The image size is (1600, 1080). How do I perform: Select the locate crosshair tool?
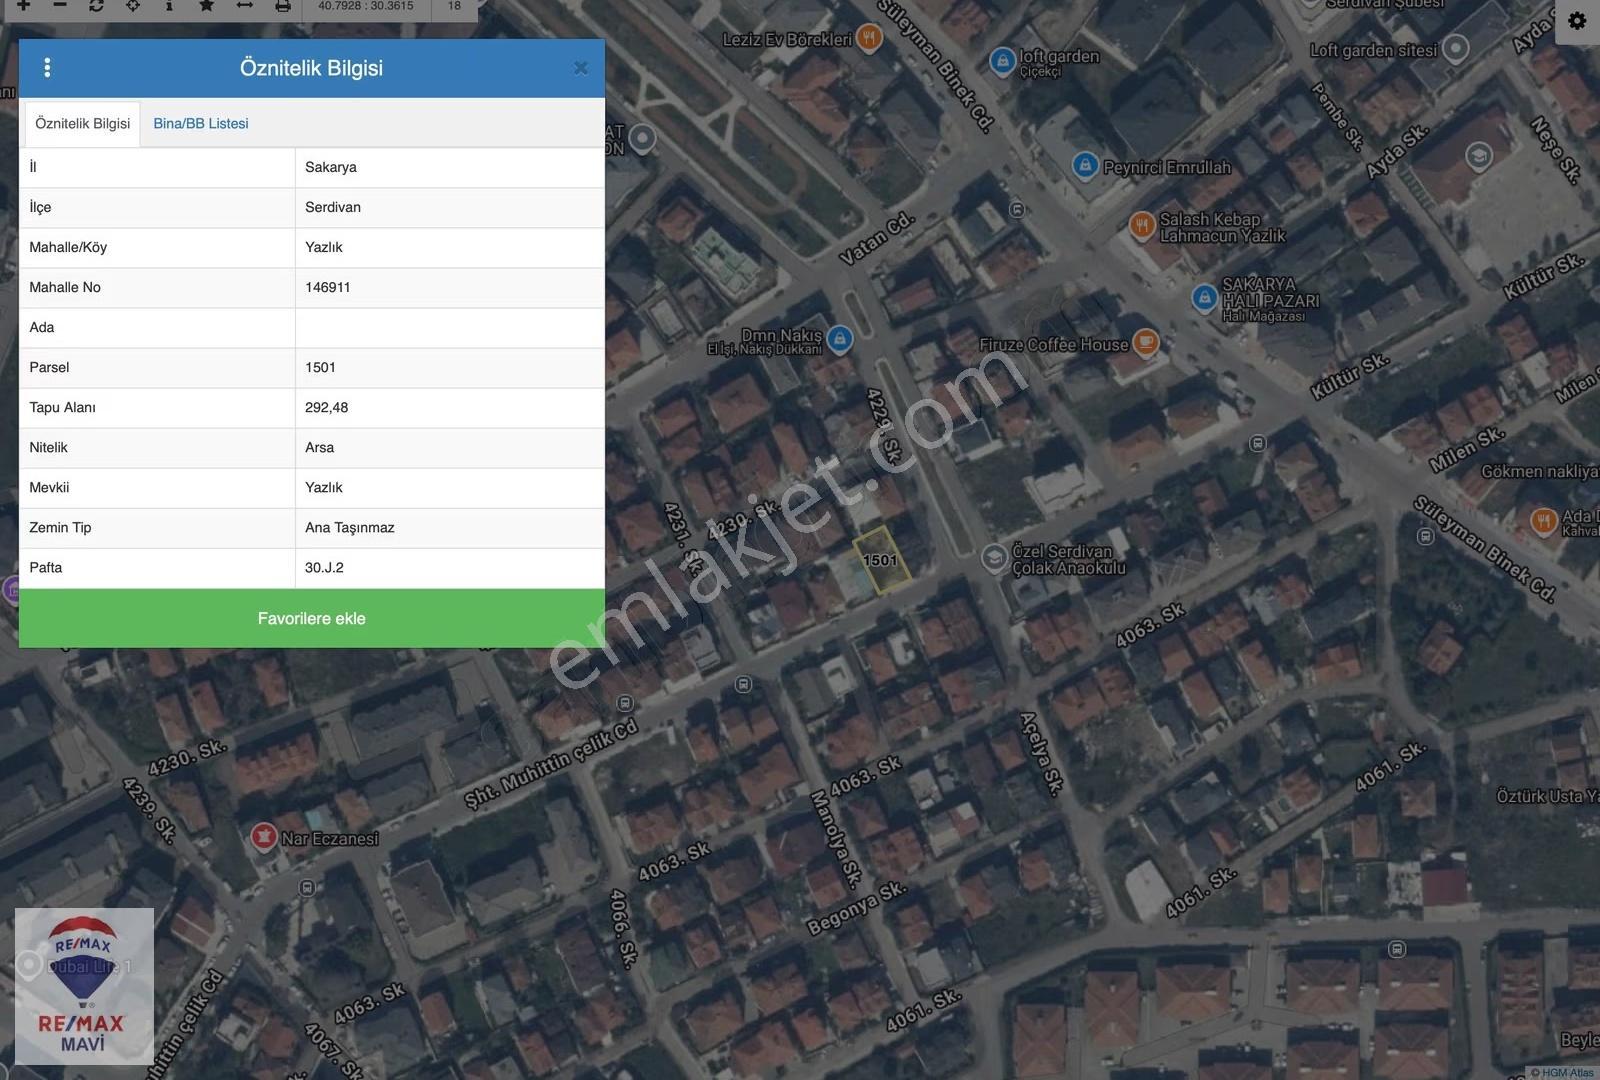[x=133, y=6]
